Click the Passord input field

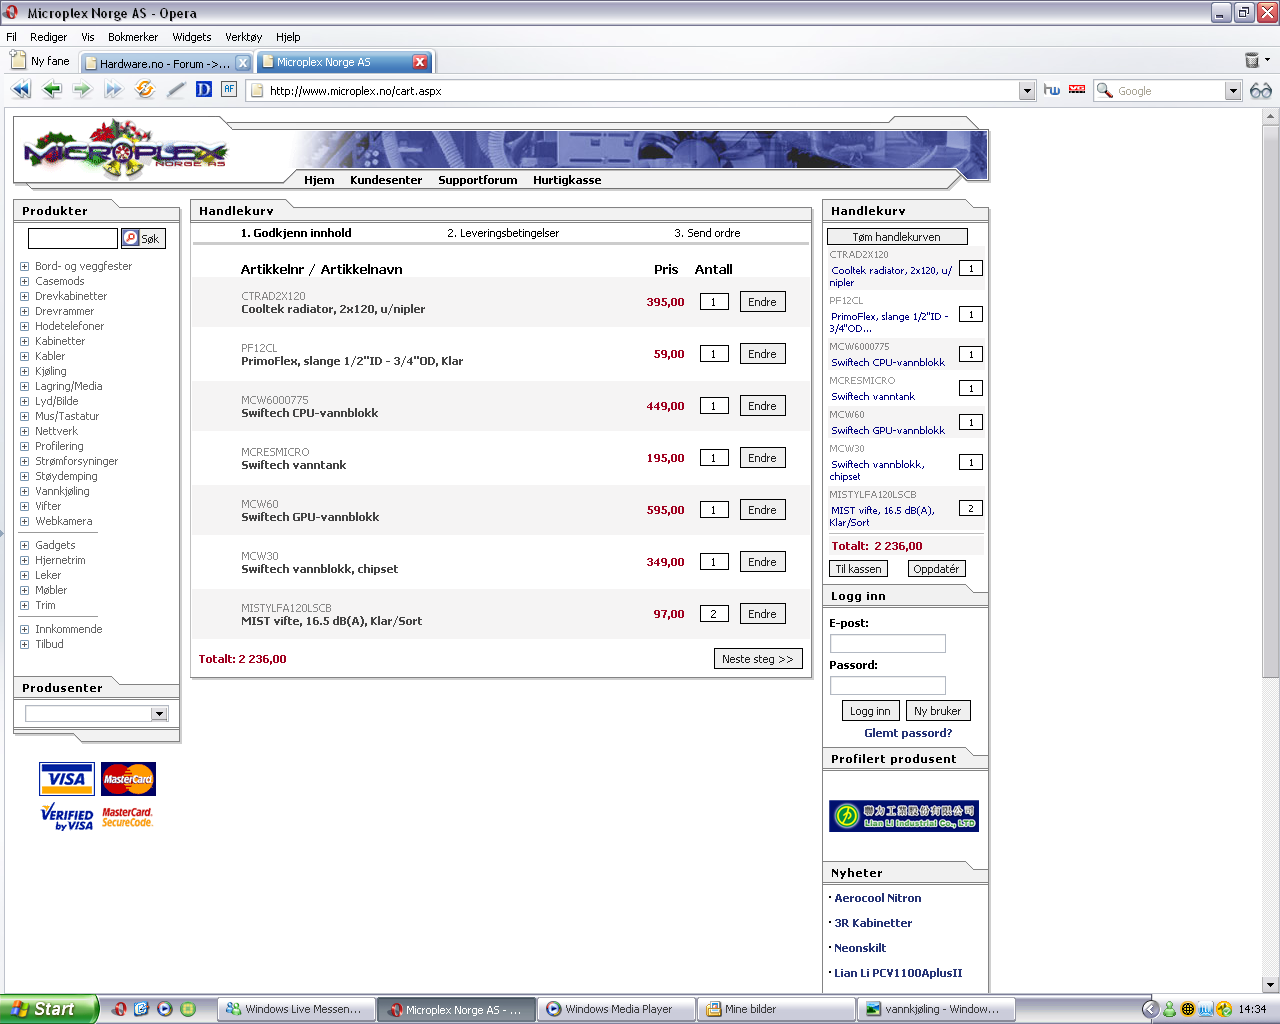[887, 685]
